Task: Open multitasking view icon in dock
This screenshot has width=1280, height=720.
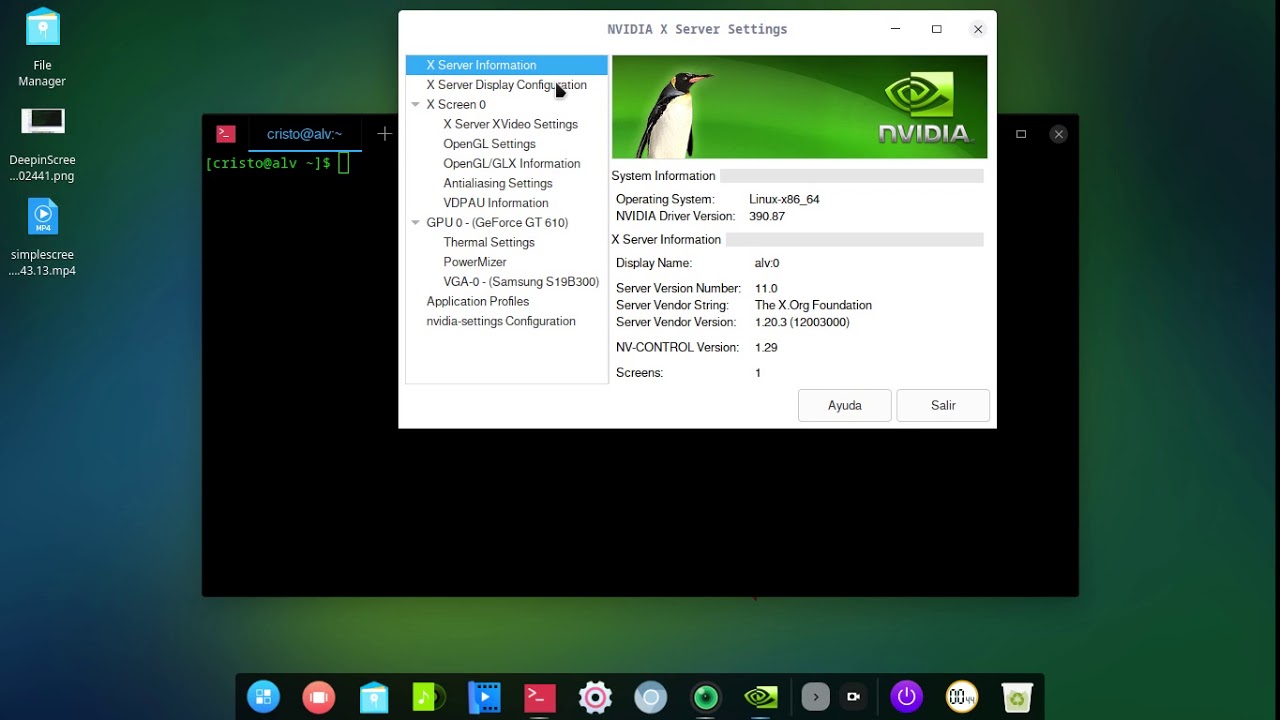Action: 319,697
